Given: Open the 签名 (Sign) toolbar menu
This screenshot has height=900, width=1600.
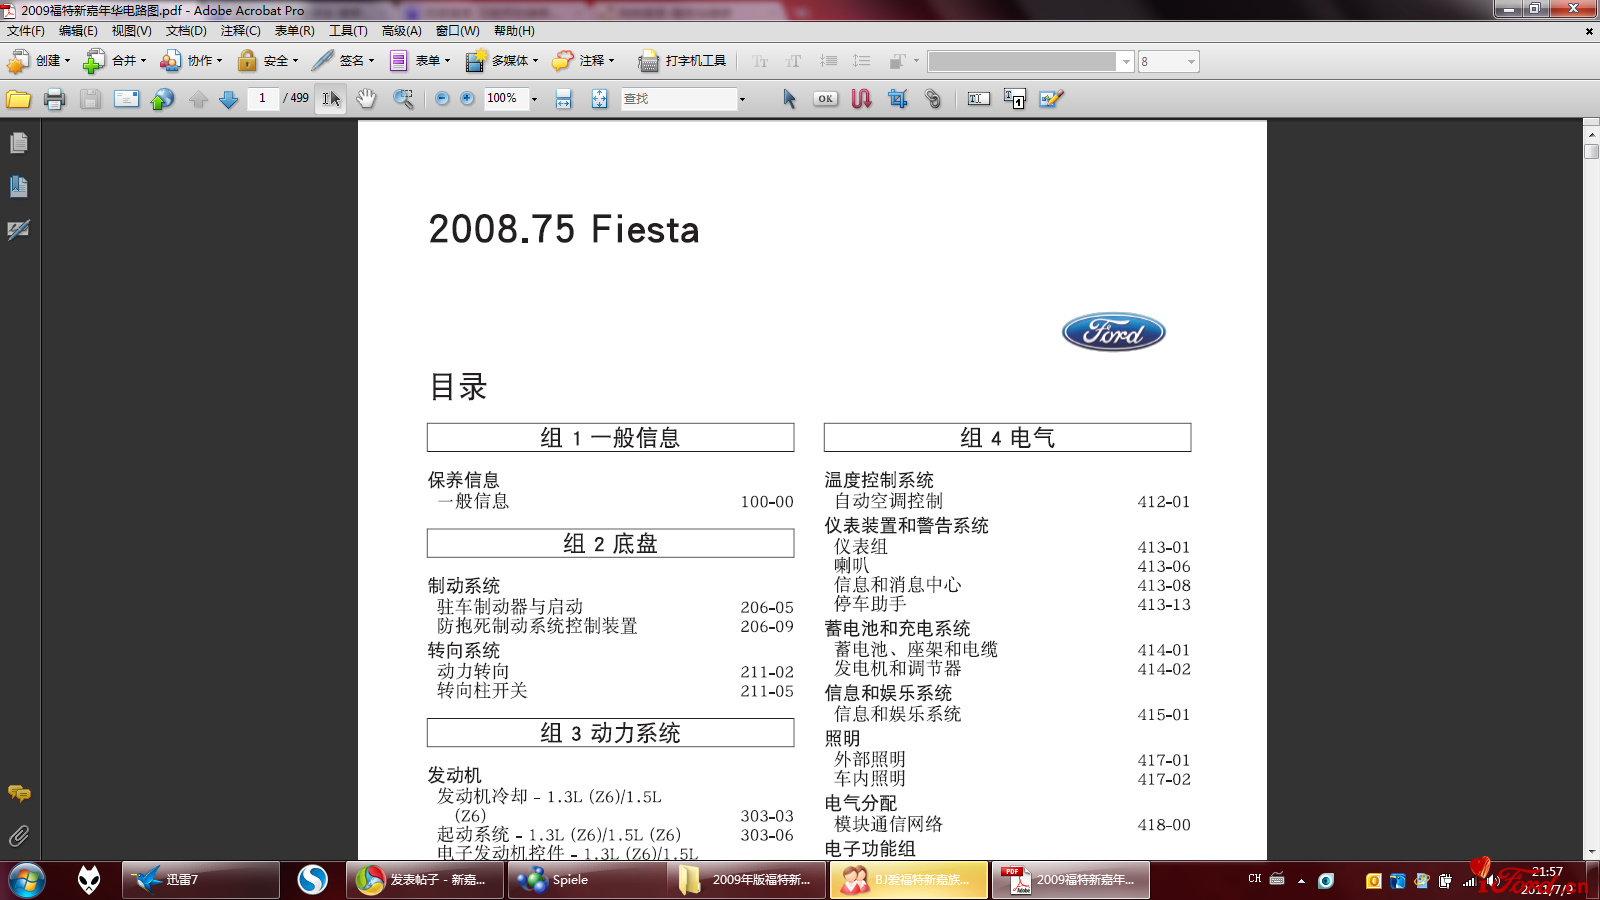Looking at the screenshot, I should tap(343, 61).
